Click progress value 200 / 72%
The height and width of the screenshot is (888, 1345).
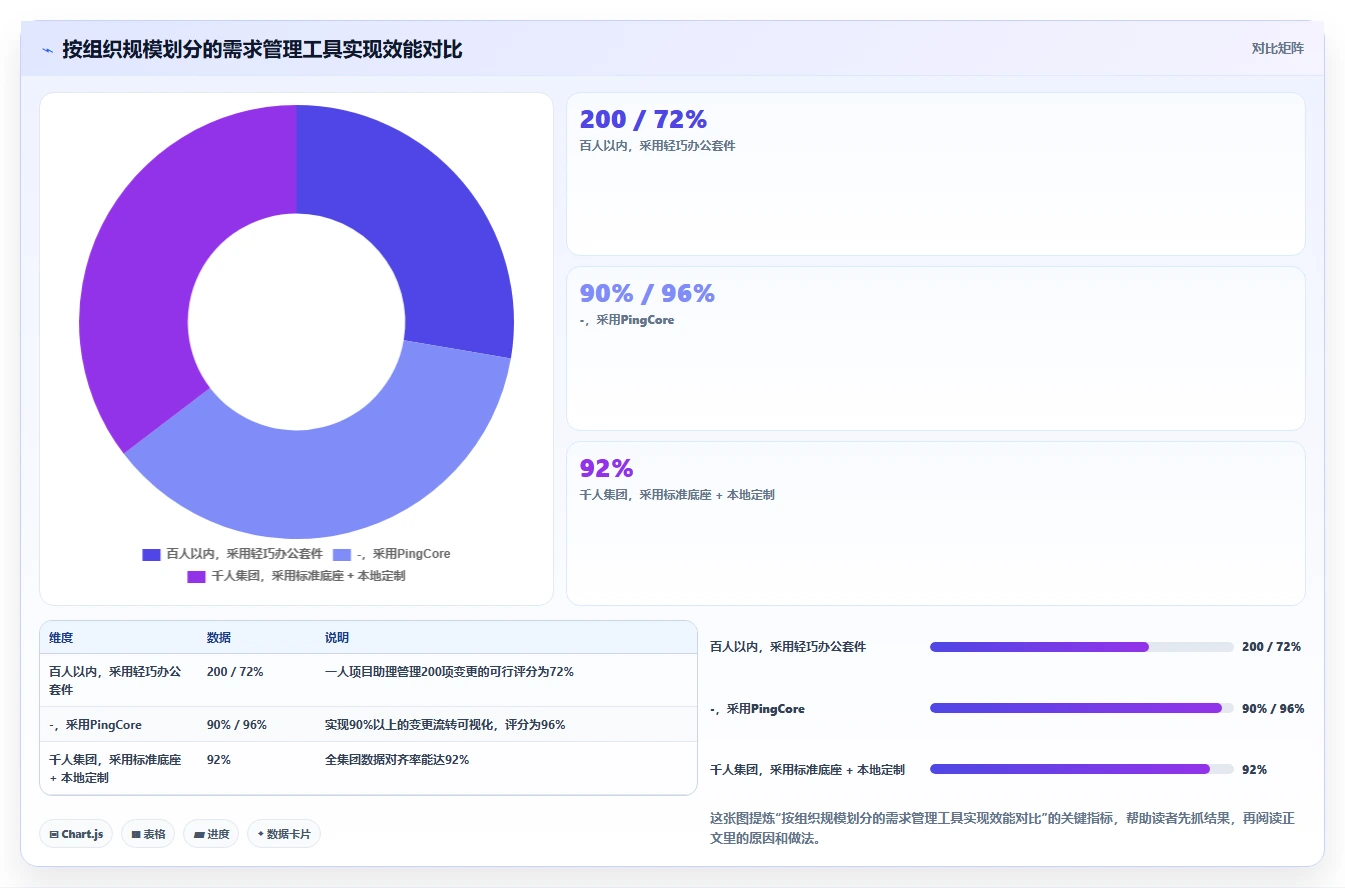click(1271, 647)
